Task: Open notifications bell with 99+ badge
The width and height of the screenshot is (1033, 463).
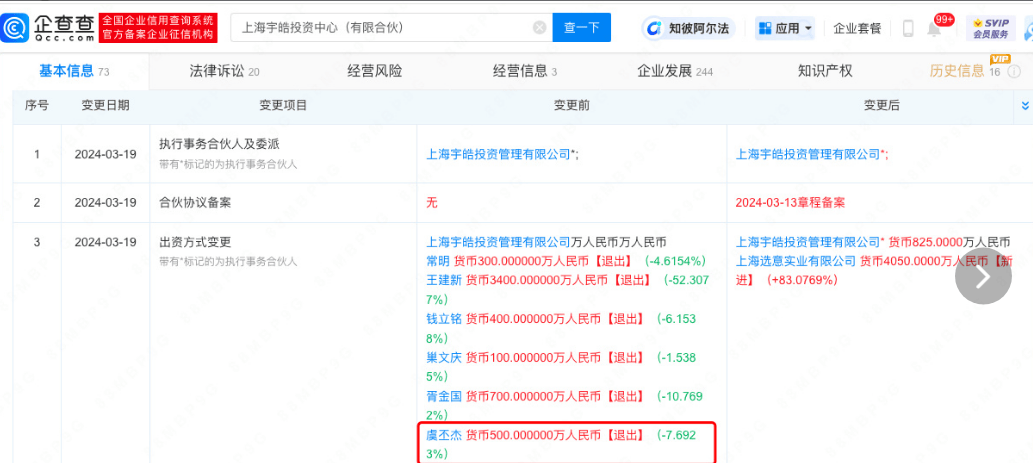Action: tap(934, 28)
